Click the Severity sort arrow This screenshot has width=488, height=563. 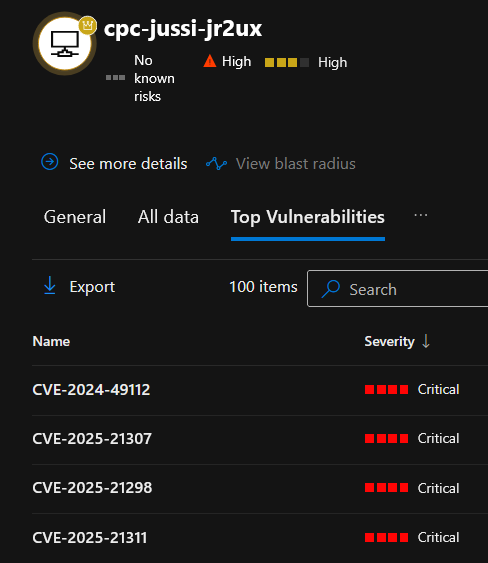426,341
